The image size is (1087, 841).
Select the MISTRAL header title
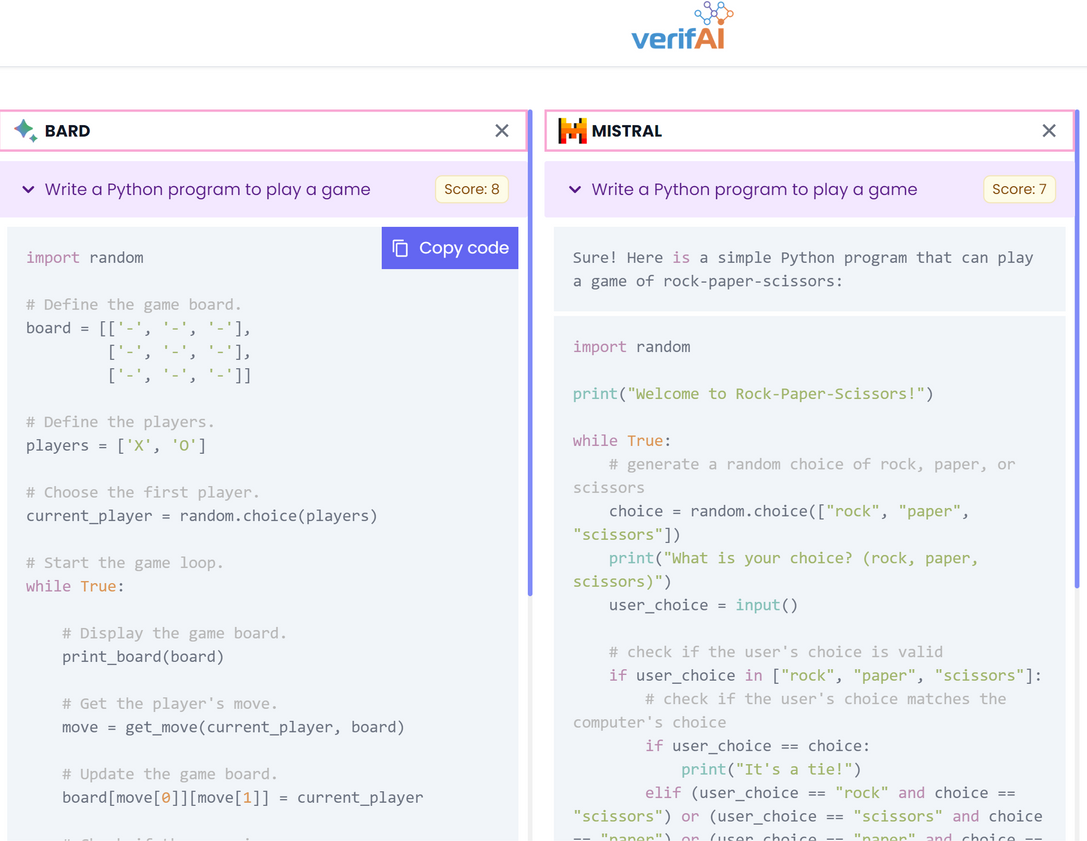[626, 131]
